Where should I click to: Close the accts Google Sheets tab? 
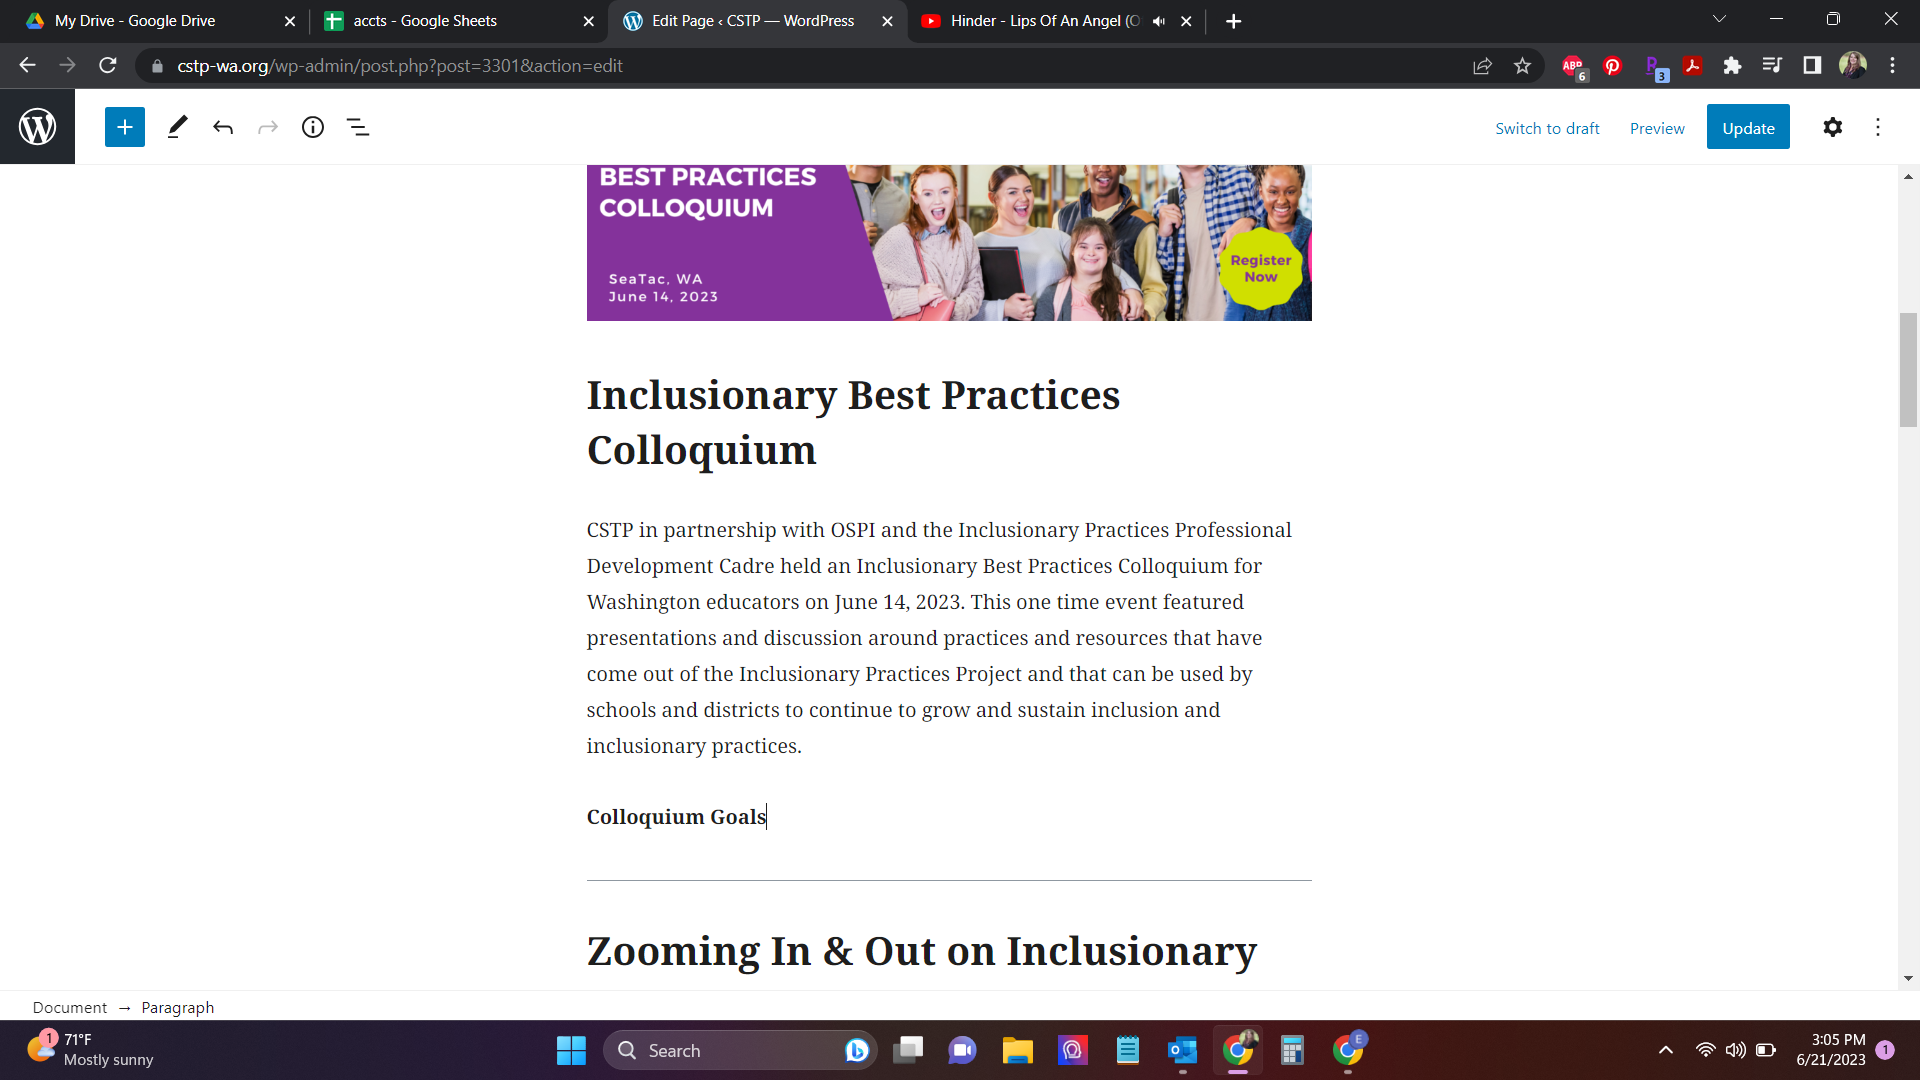(588, 21)
